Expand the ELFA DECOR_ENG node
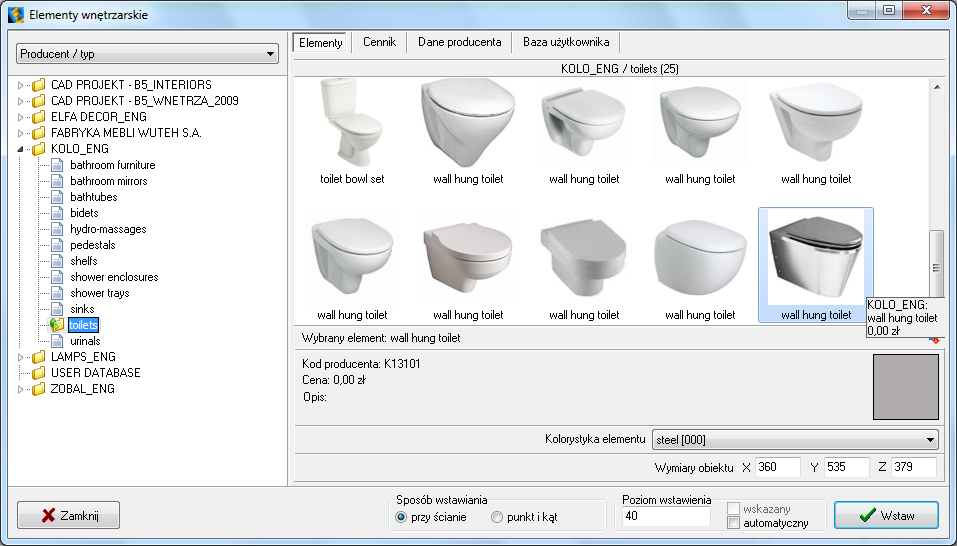The image size is (957, 546). (20, 117)
